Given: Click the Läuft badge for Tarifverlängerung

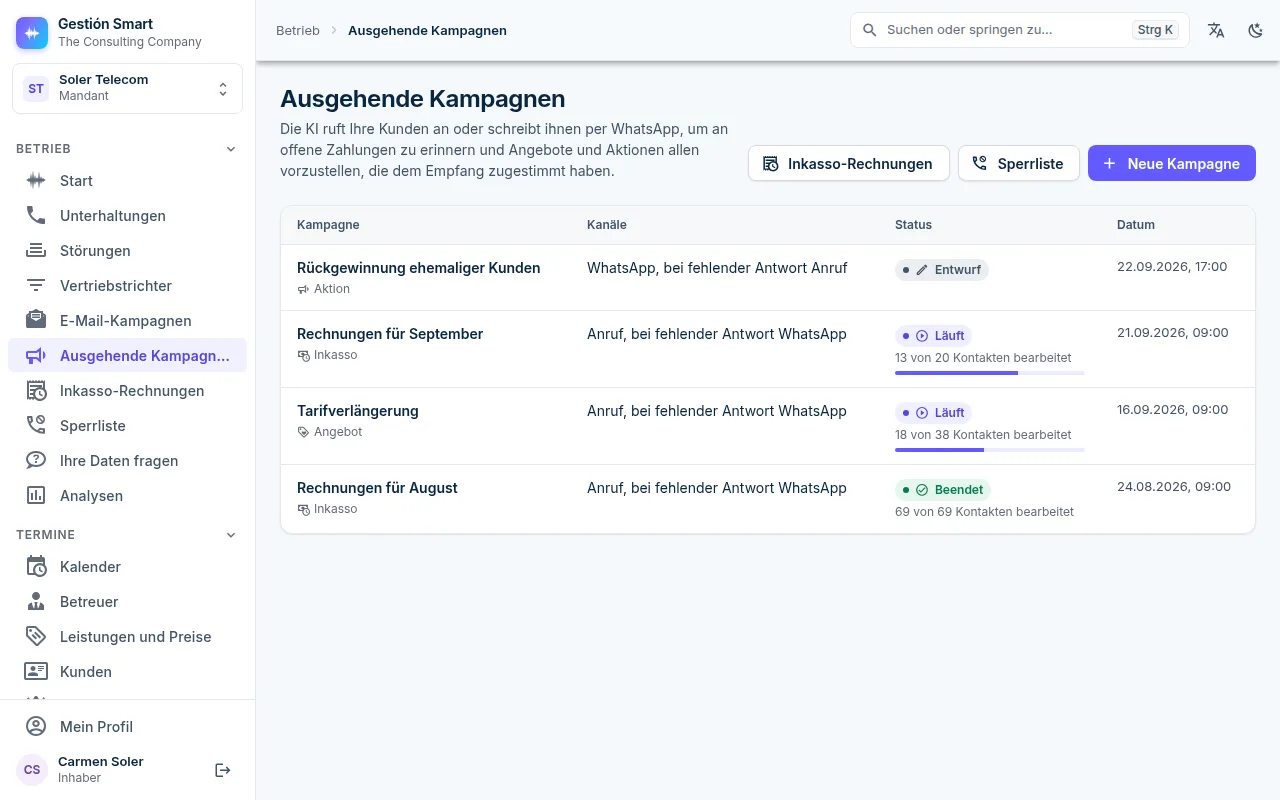Looking at the screenshot, I should [x=933, y=413].
